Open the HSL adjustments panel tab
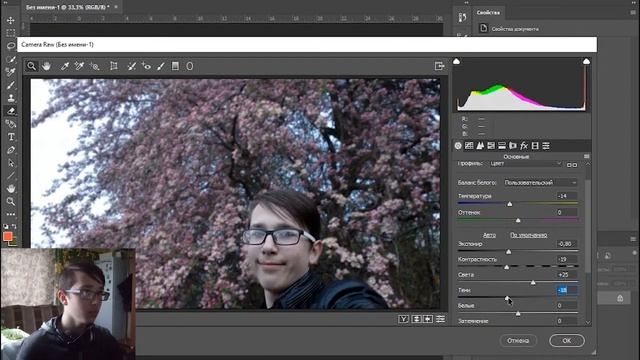This screenshot has height=360, width=640. point(491,146)
